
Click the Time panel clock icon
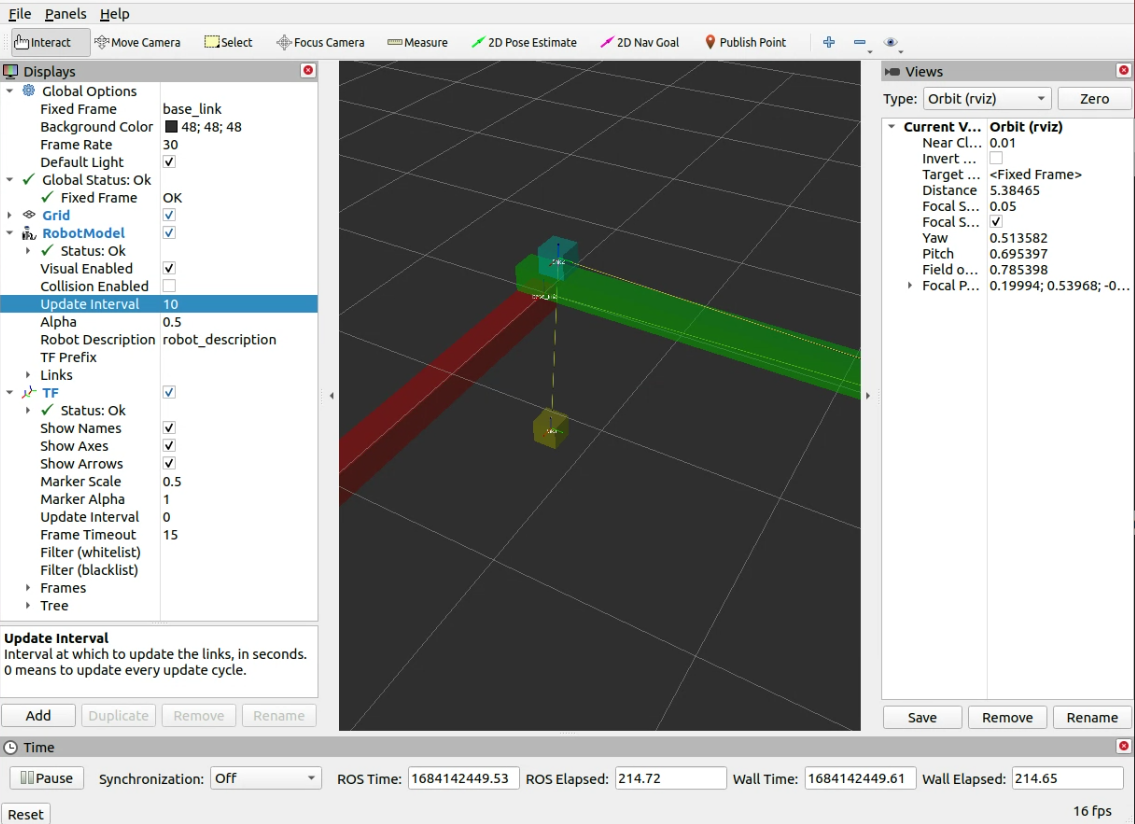tap(11, 747)
